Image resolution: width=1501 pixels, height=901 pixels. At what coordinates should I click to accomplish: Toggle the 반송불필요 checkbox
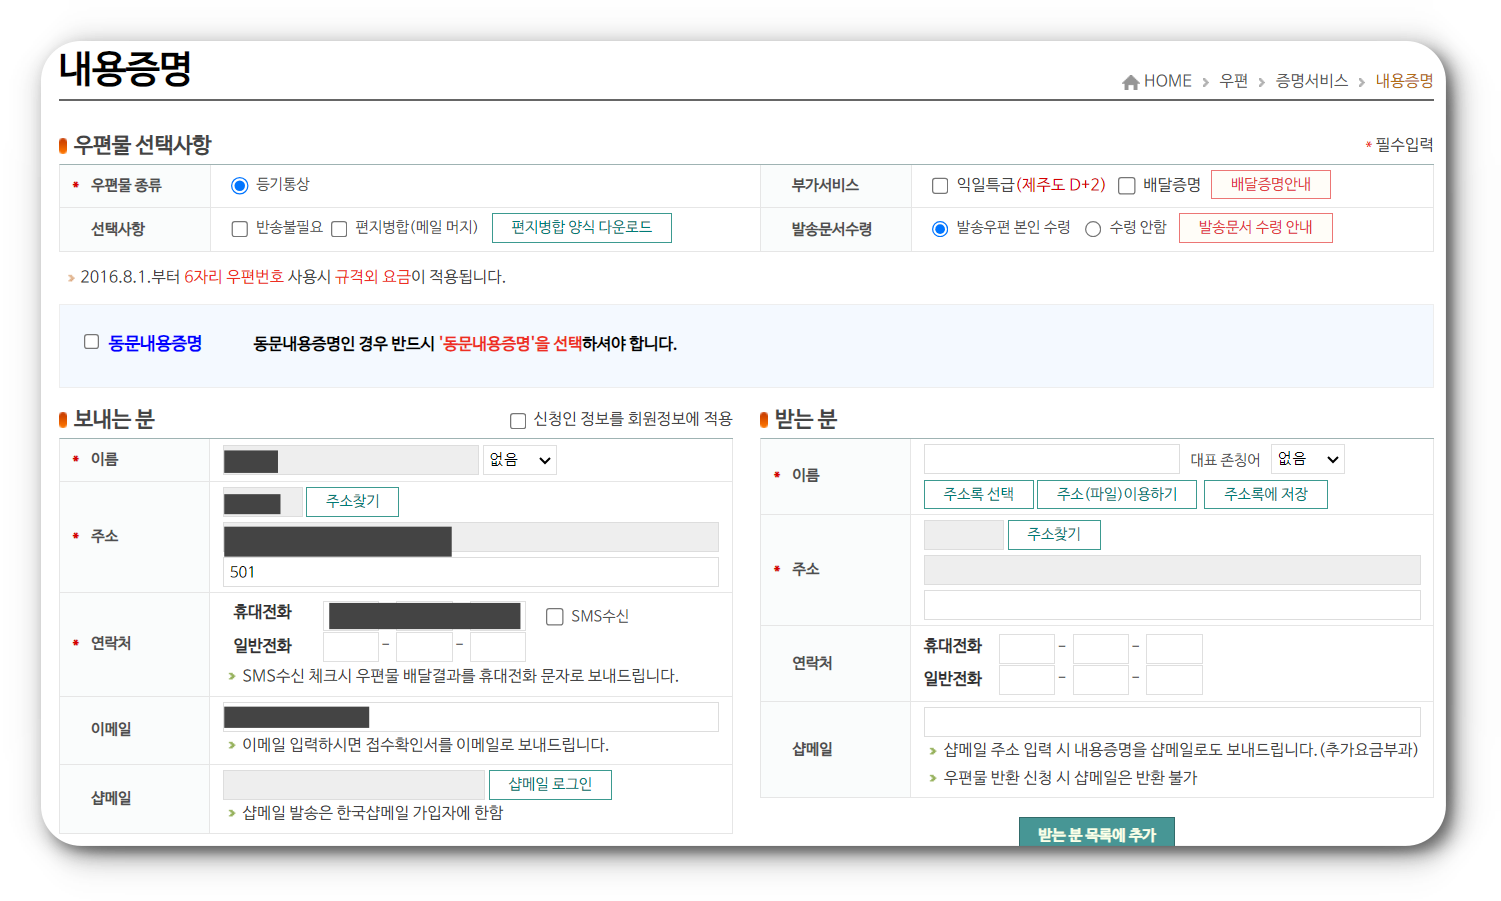[x=239, y=229]
